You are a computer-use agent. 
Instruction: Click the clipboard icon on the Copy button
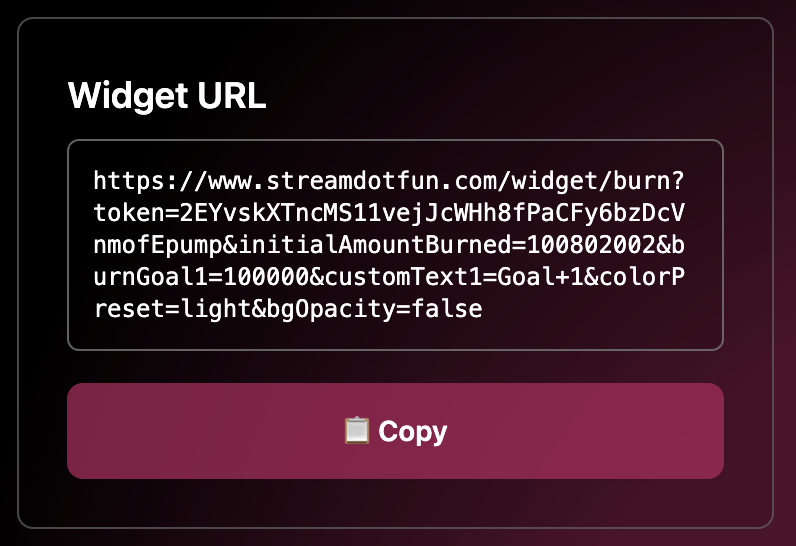(357, 431)
